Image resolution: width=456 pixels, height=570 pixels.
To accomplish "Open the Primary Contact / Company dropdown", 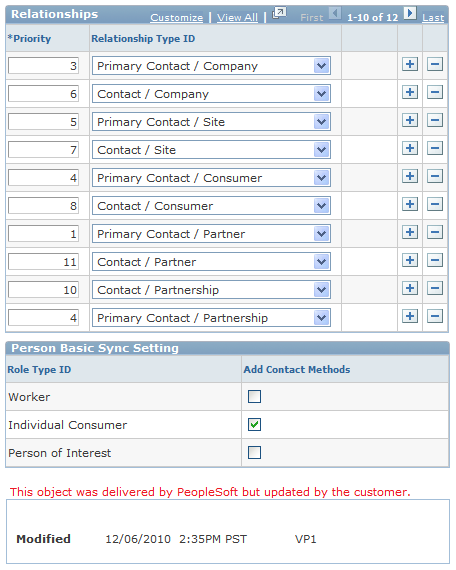I will 211,66.
